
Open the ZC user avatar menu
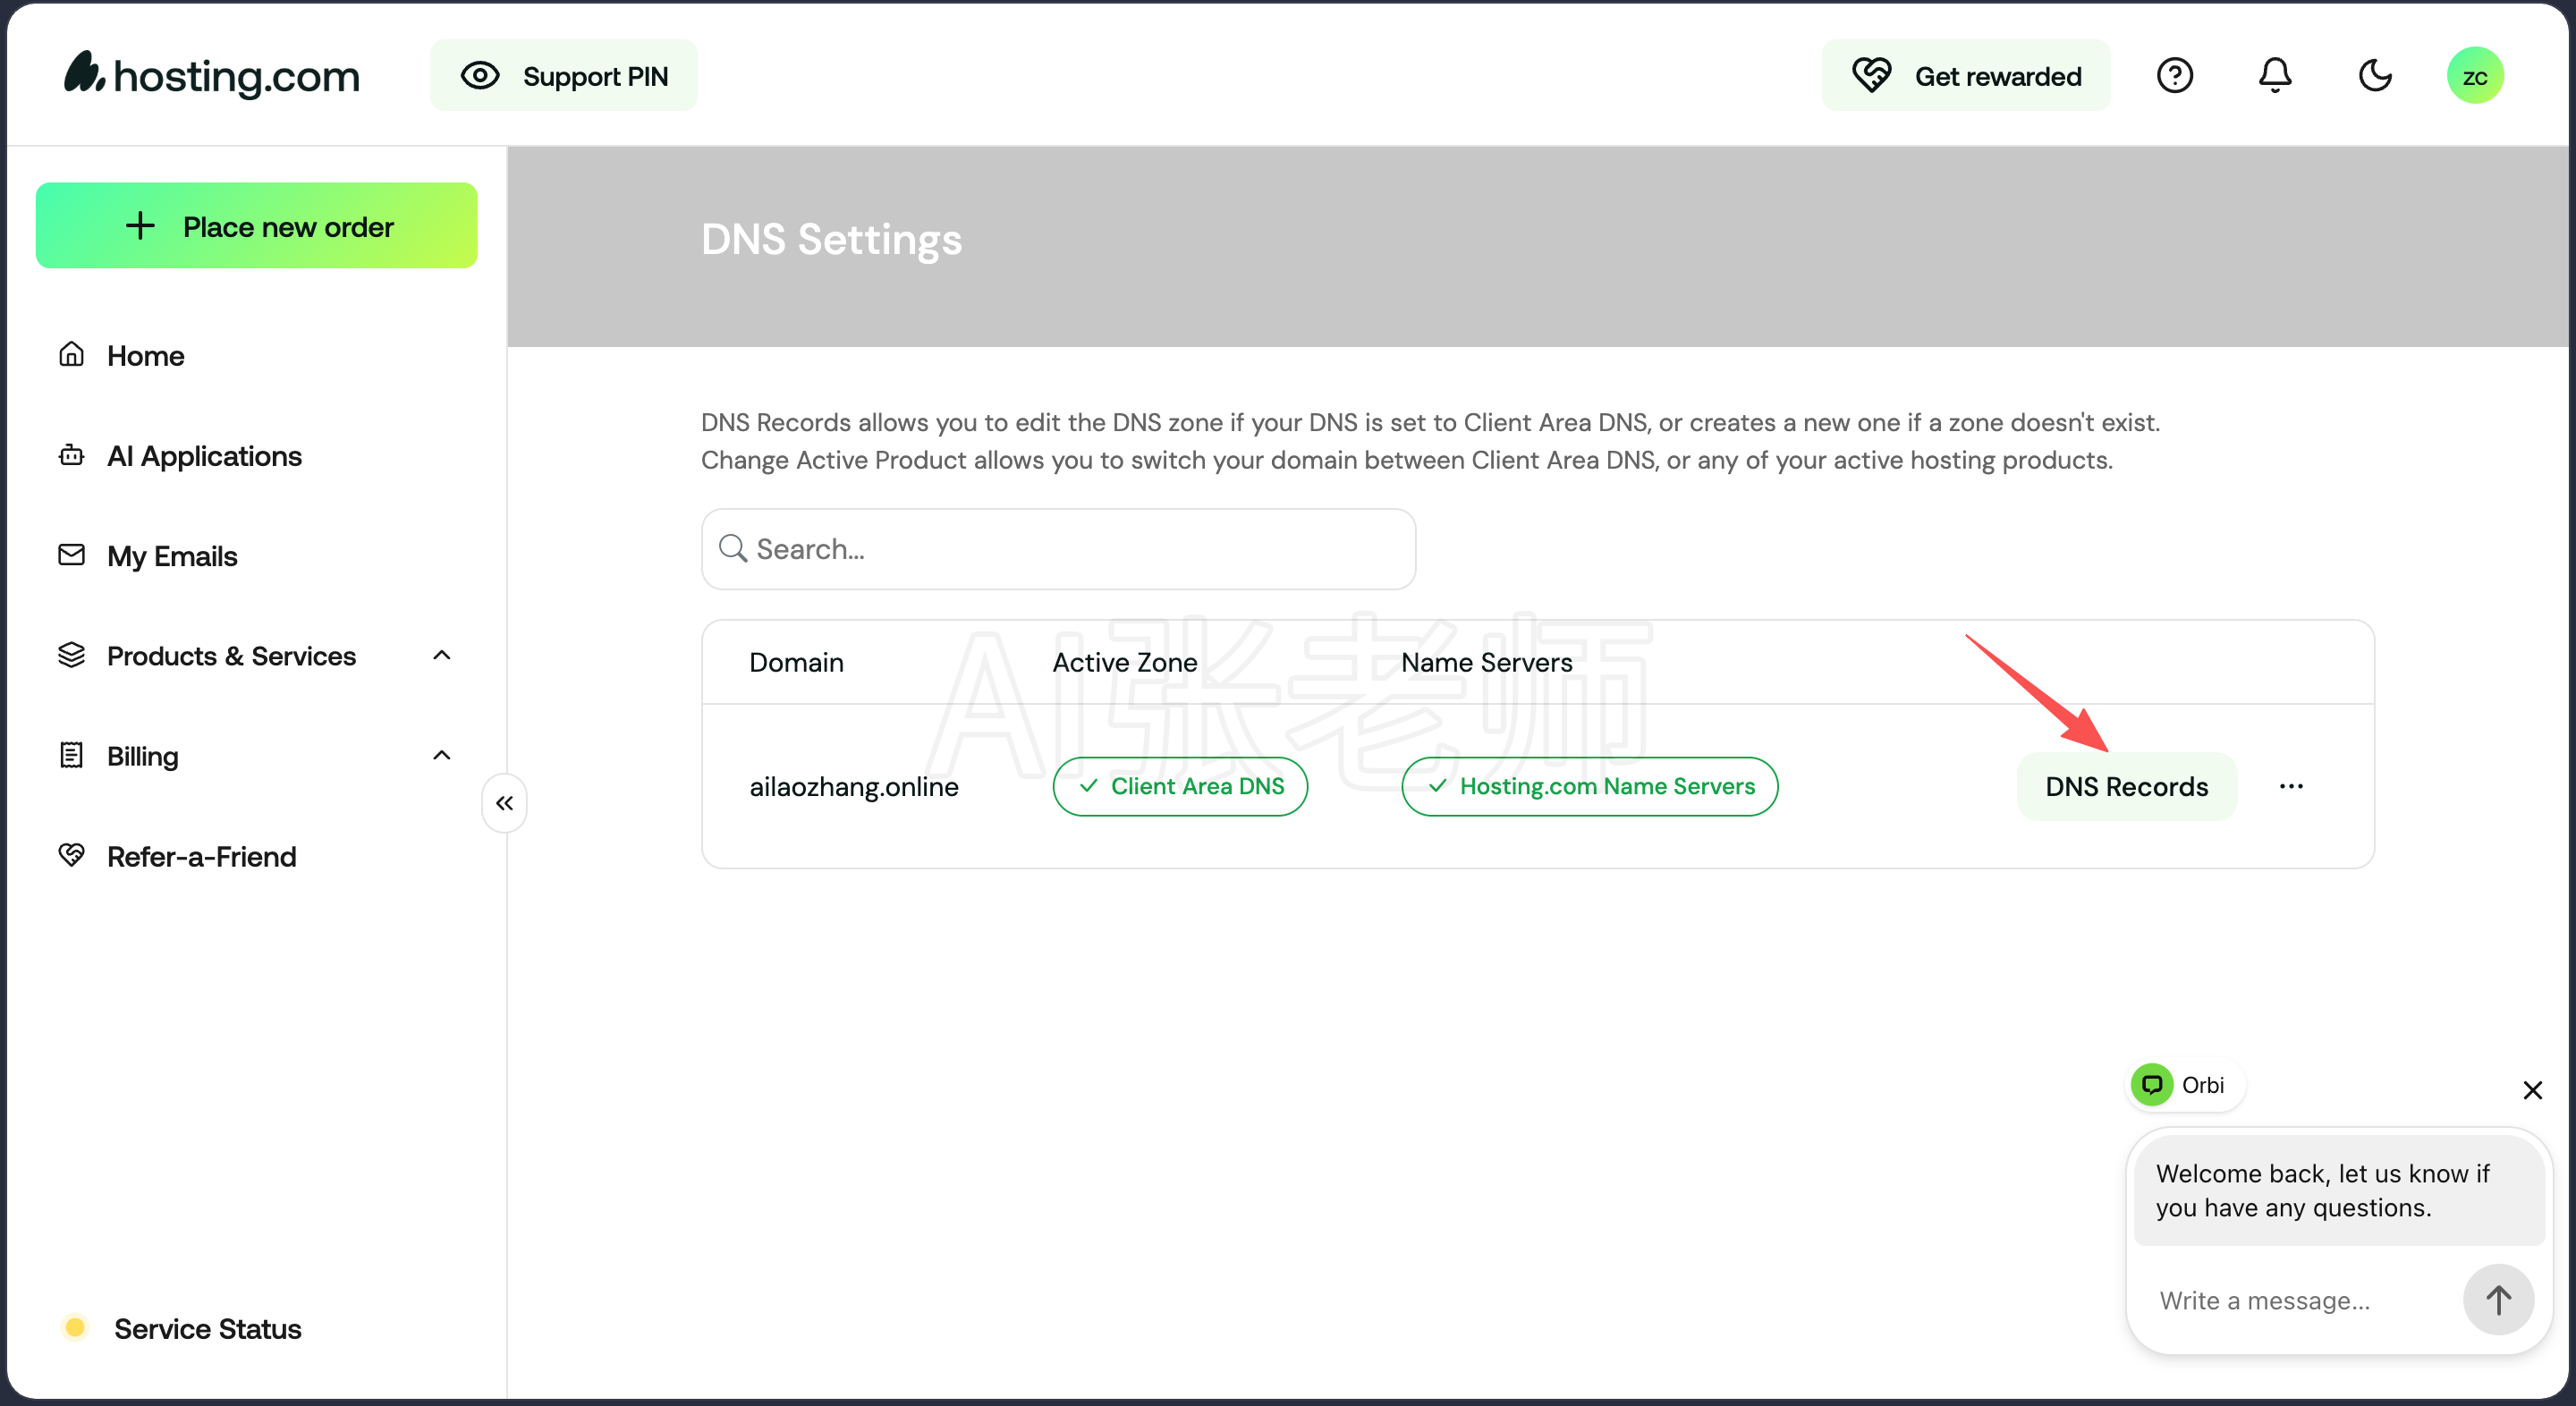click(2475, 76)
